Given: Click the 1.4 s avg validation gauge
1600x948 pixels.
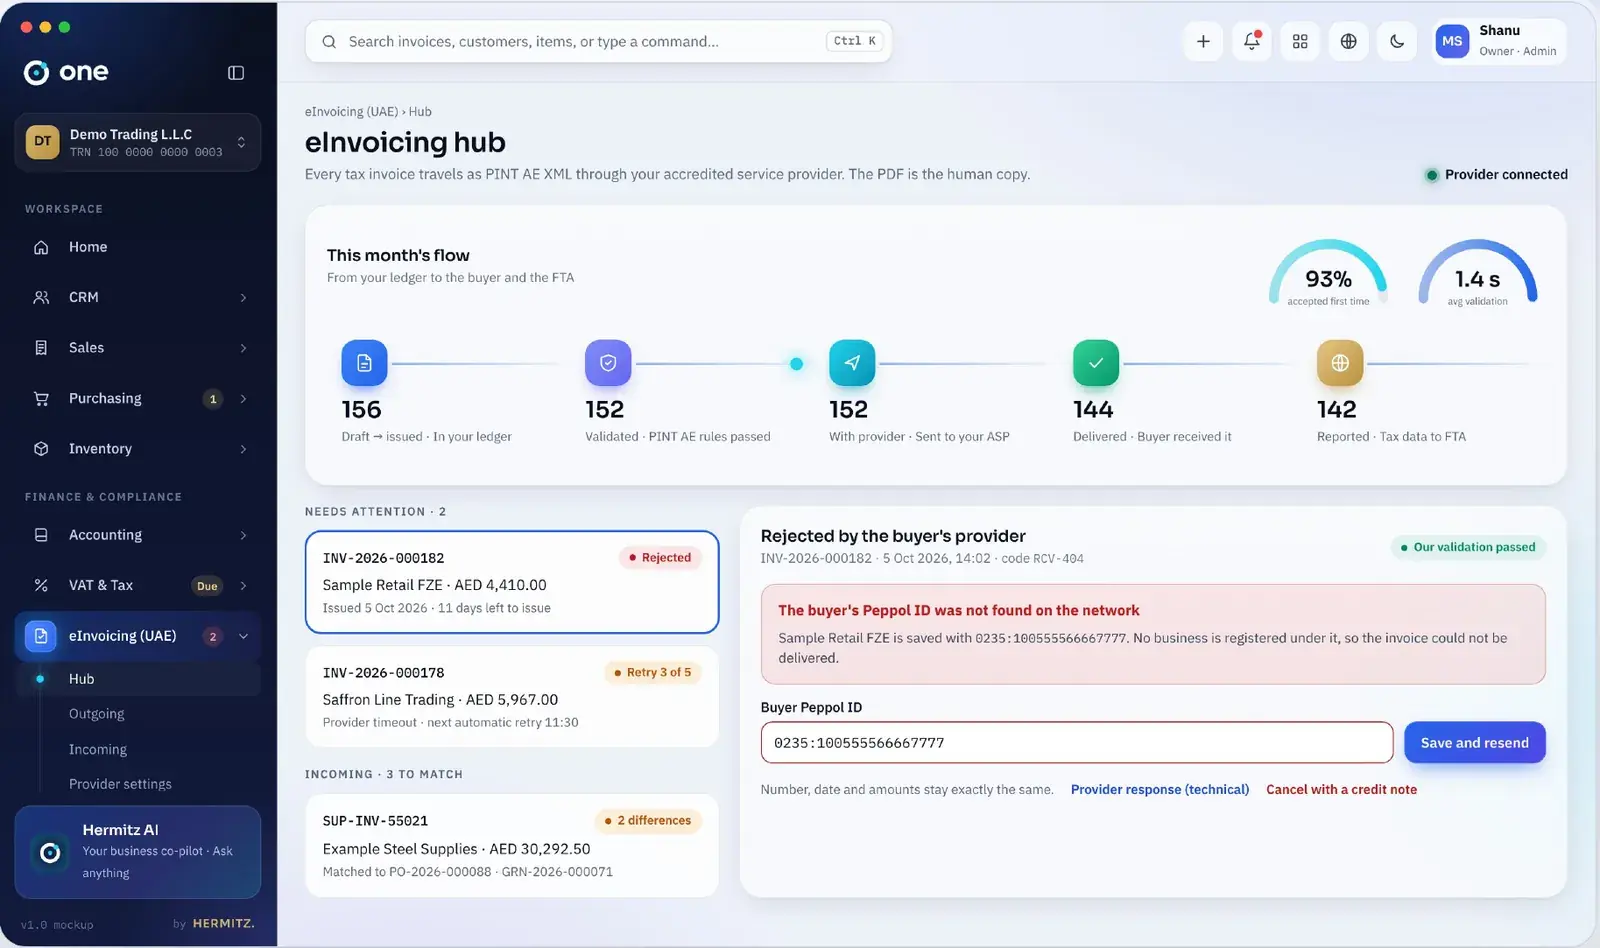Looking at the screenshot, I should click(1478, 273).
